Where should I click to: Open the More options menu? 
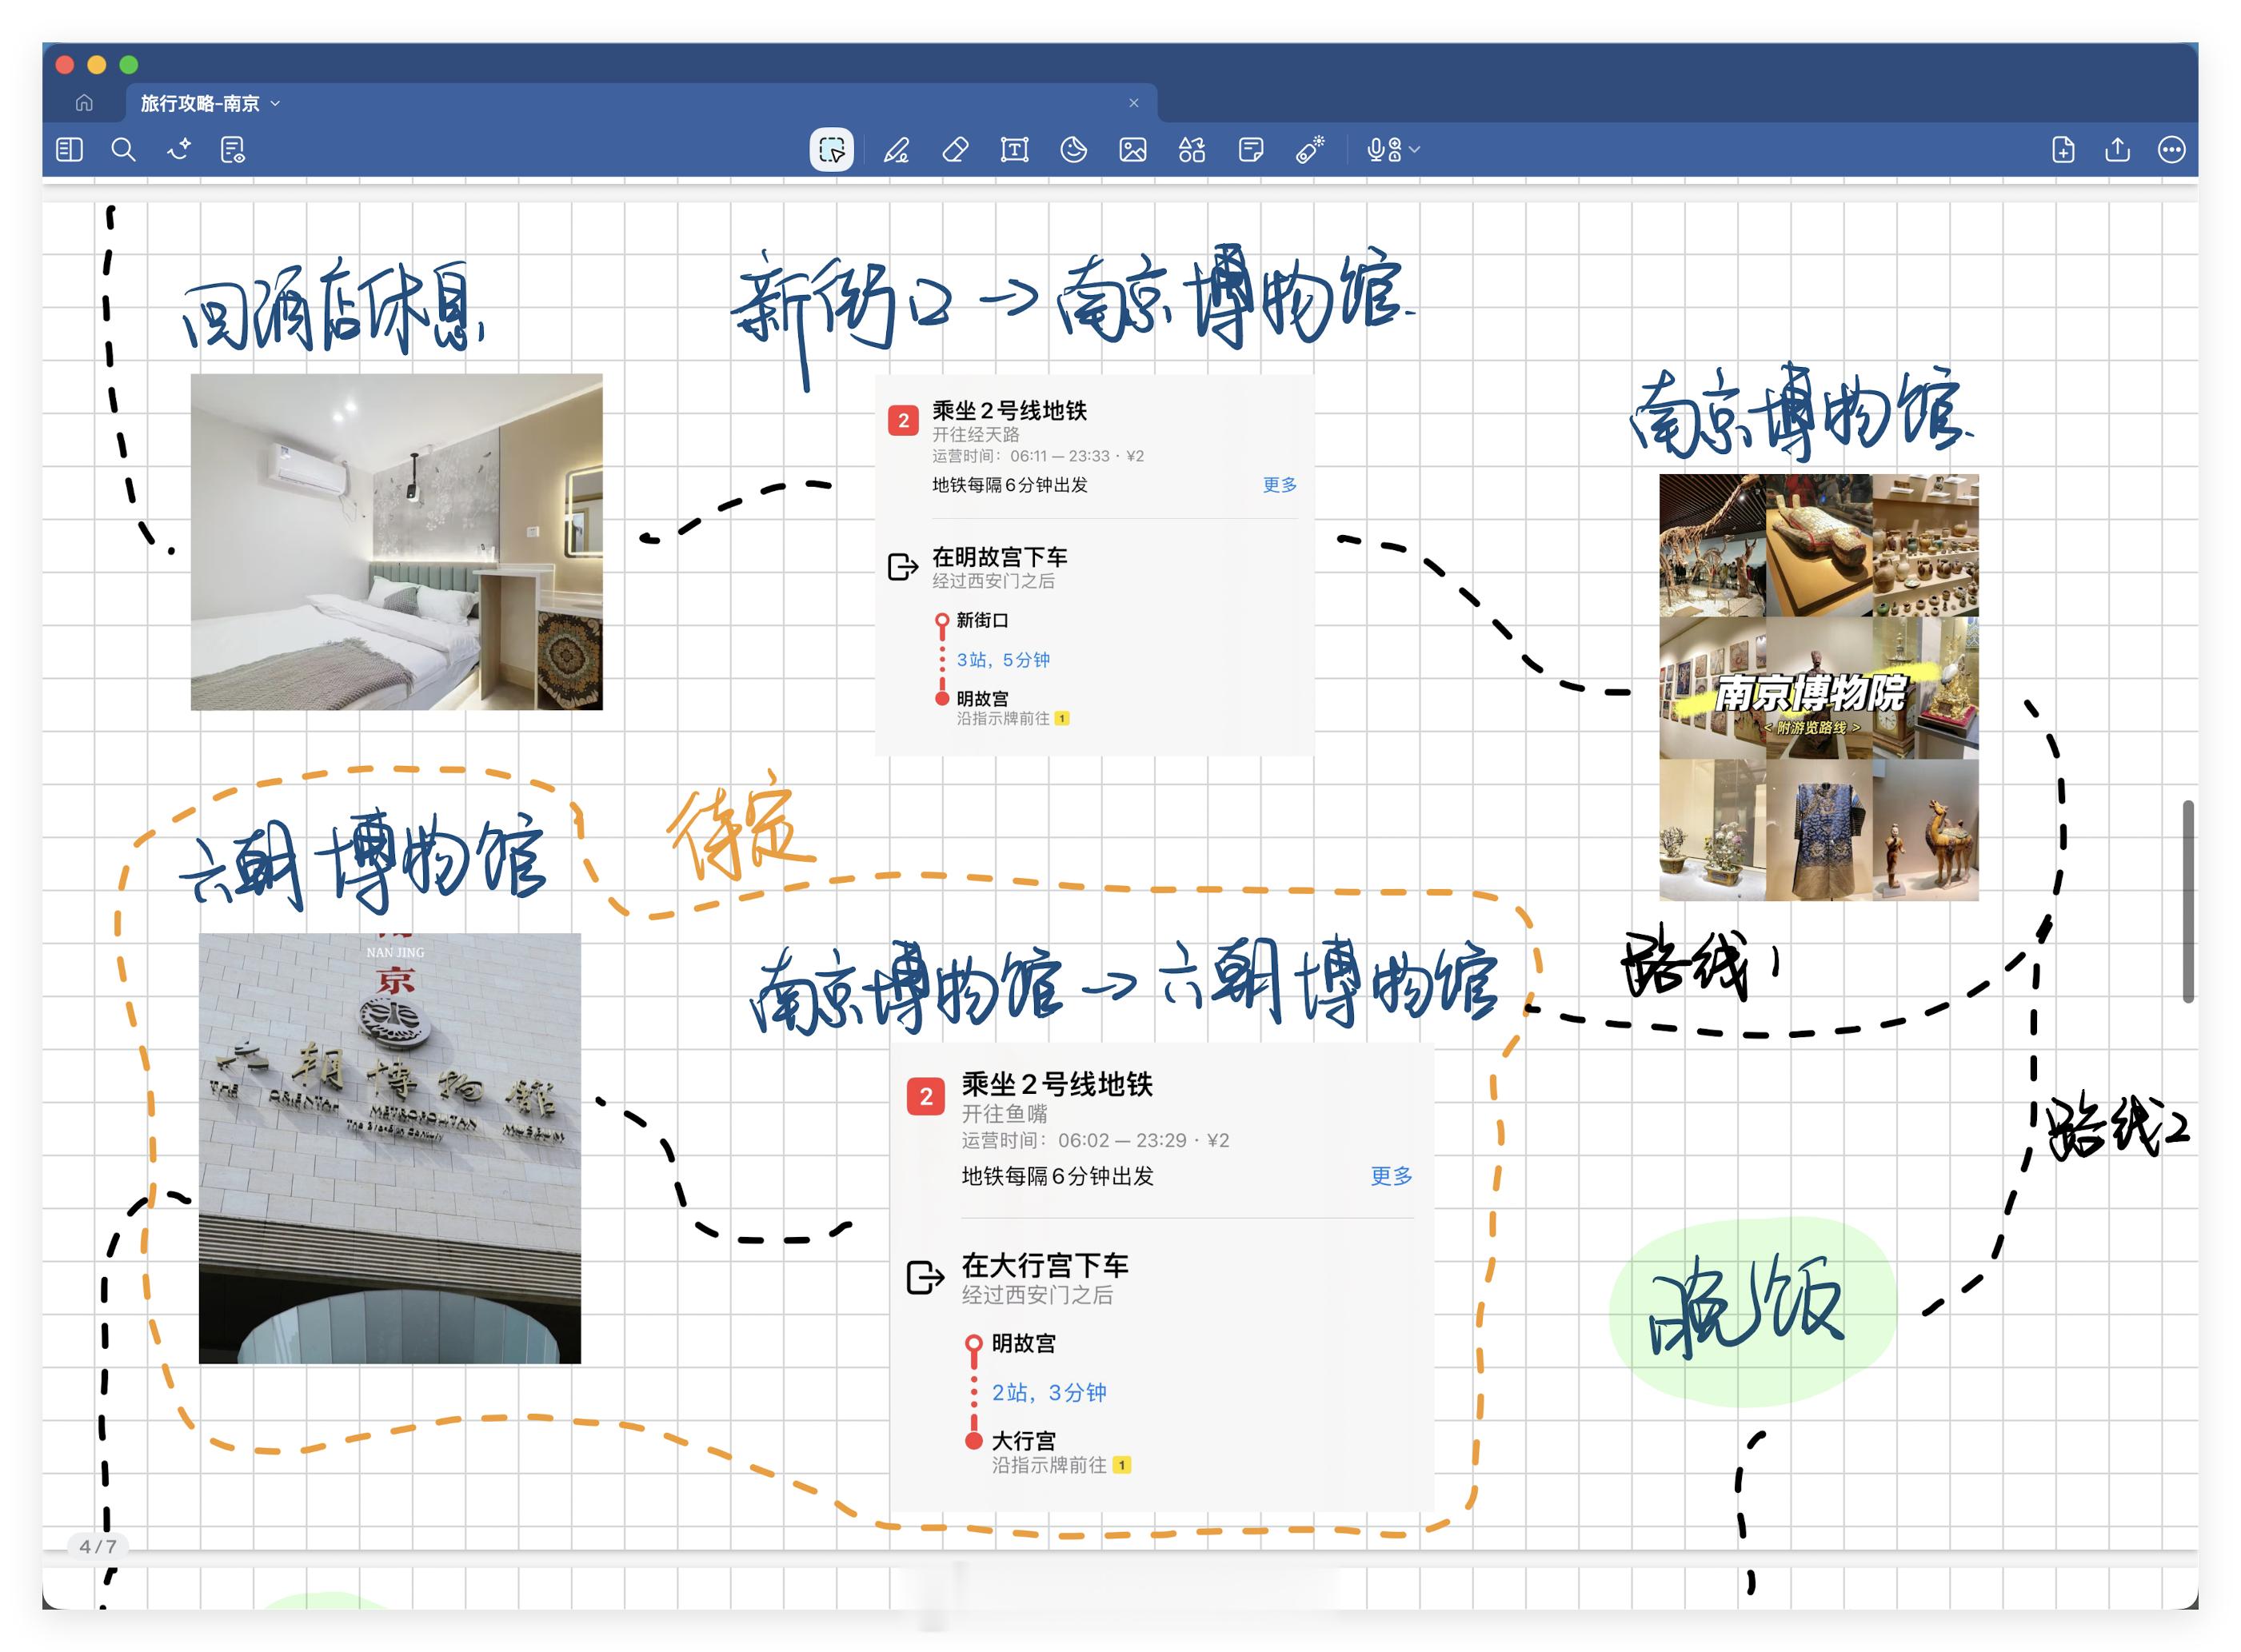(2172, 150)
